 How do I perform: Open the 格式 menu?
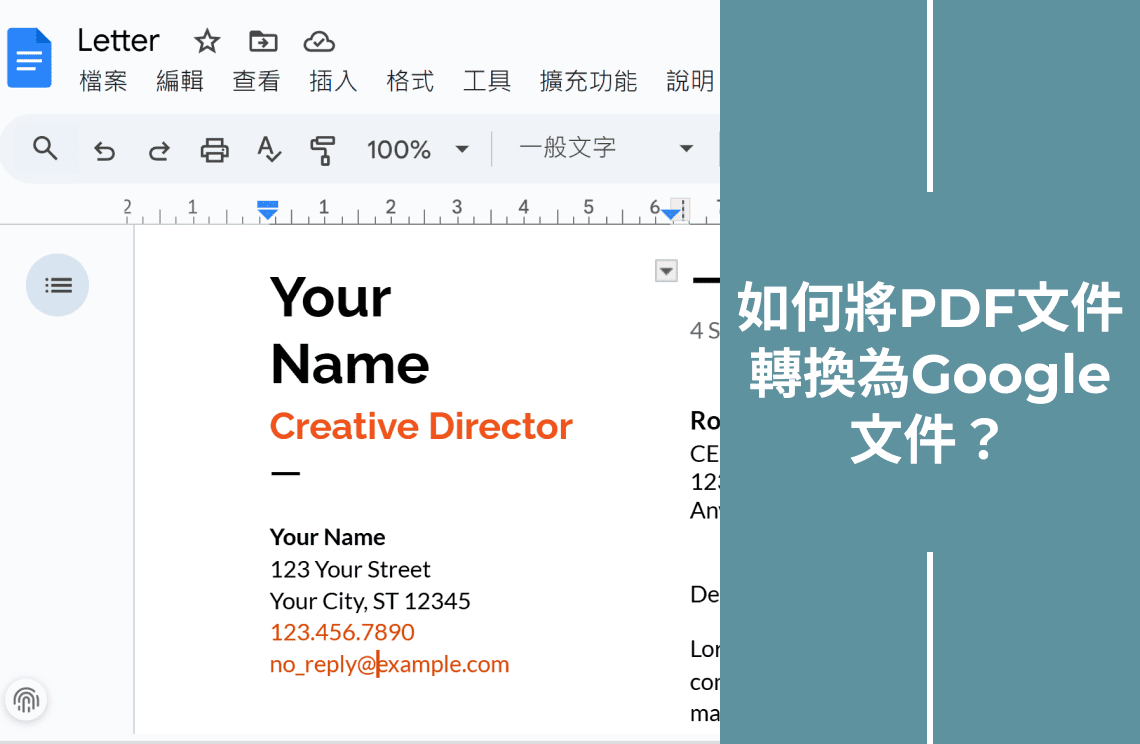click(x=410, y=81)
